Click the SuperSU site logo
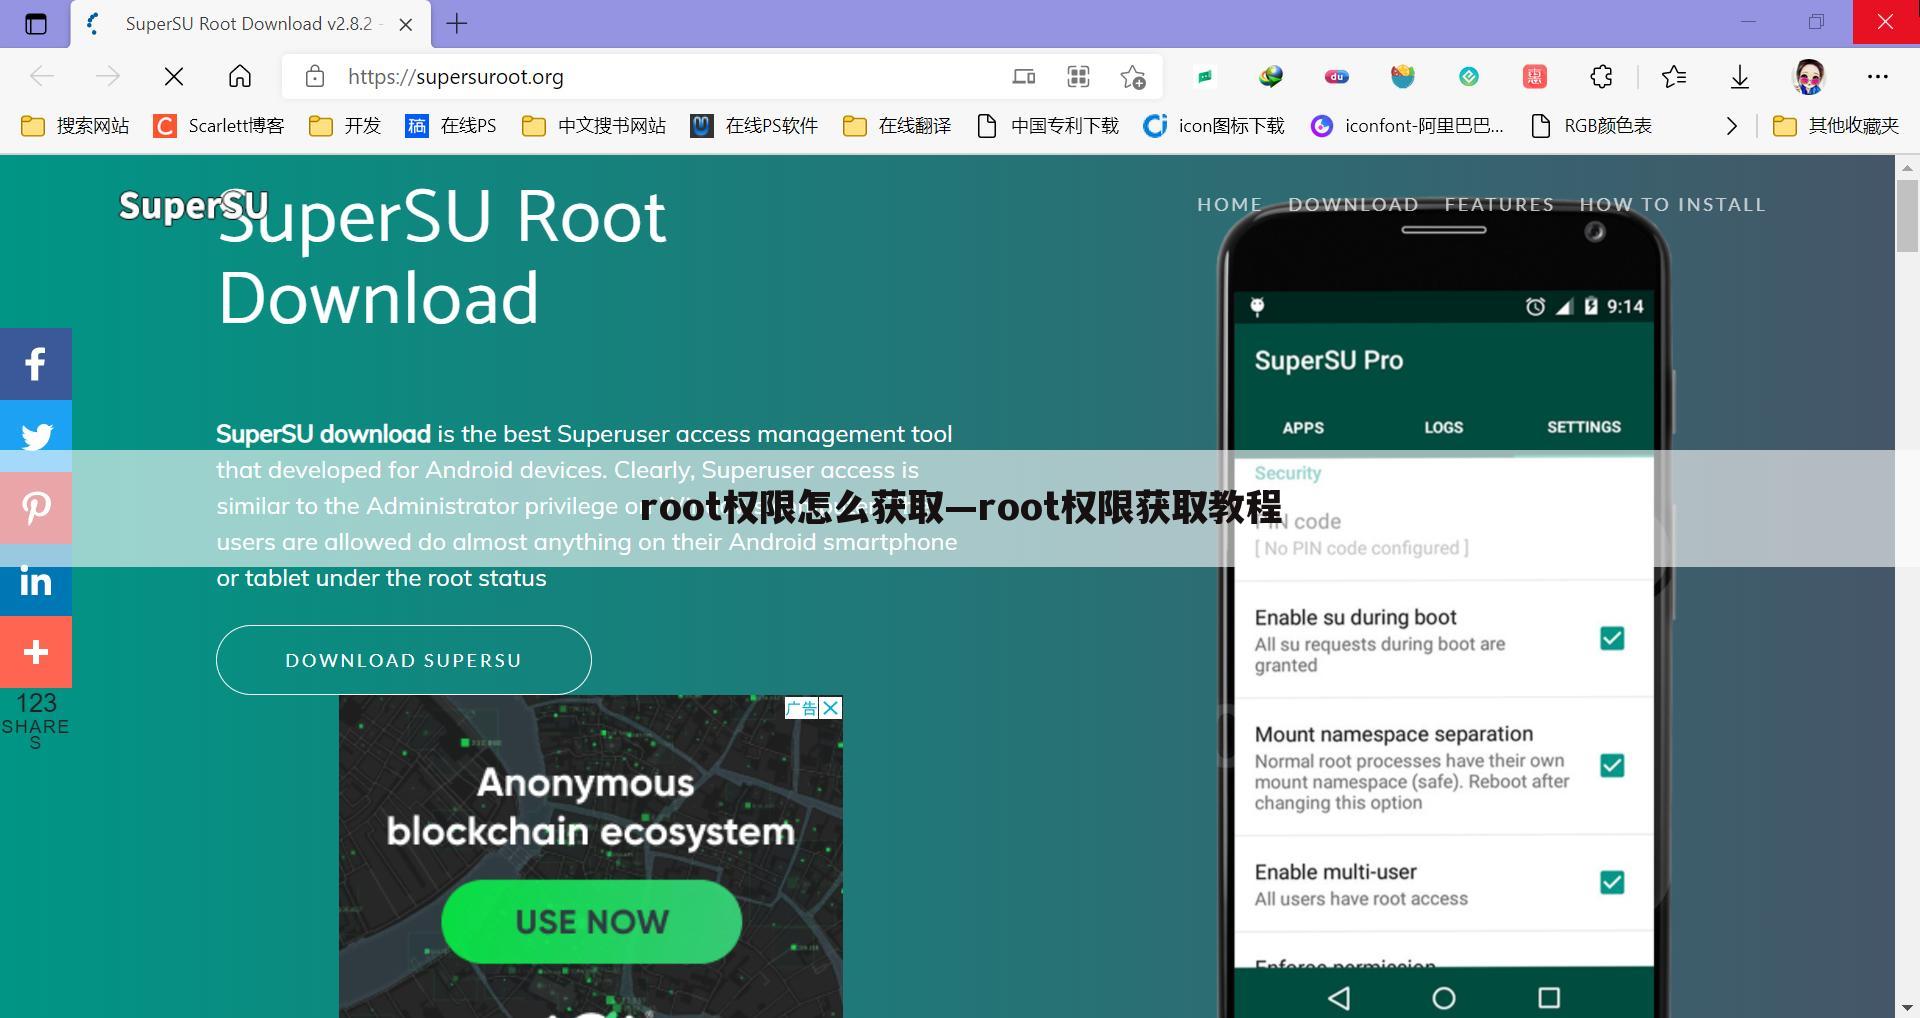The width and height of the screenshot is (1920, 1018). (192, 205)
